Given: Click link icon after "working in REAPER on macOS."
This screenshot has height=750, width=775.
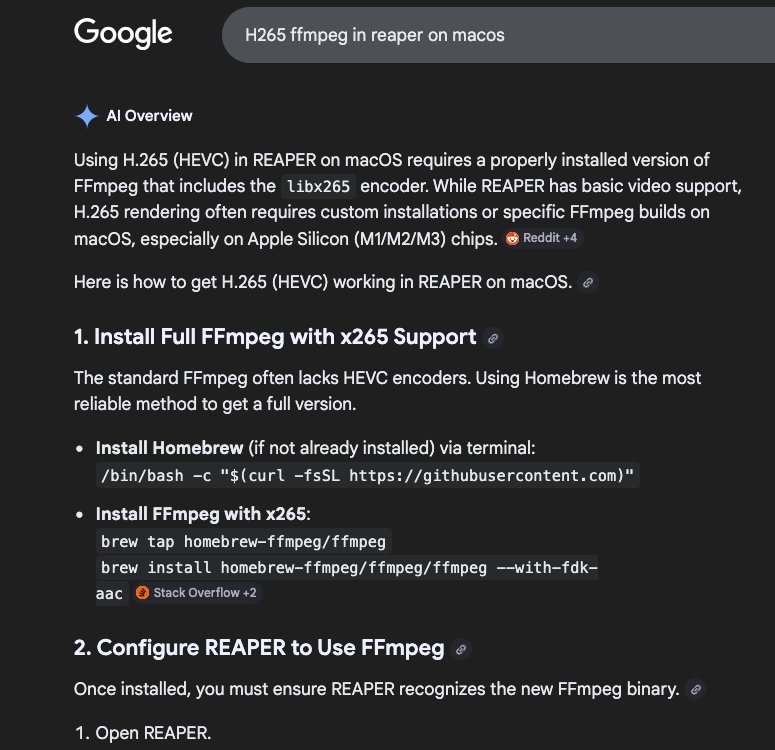Looking at the screenshot, I should click(x=588, y=283).
